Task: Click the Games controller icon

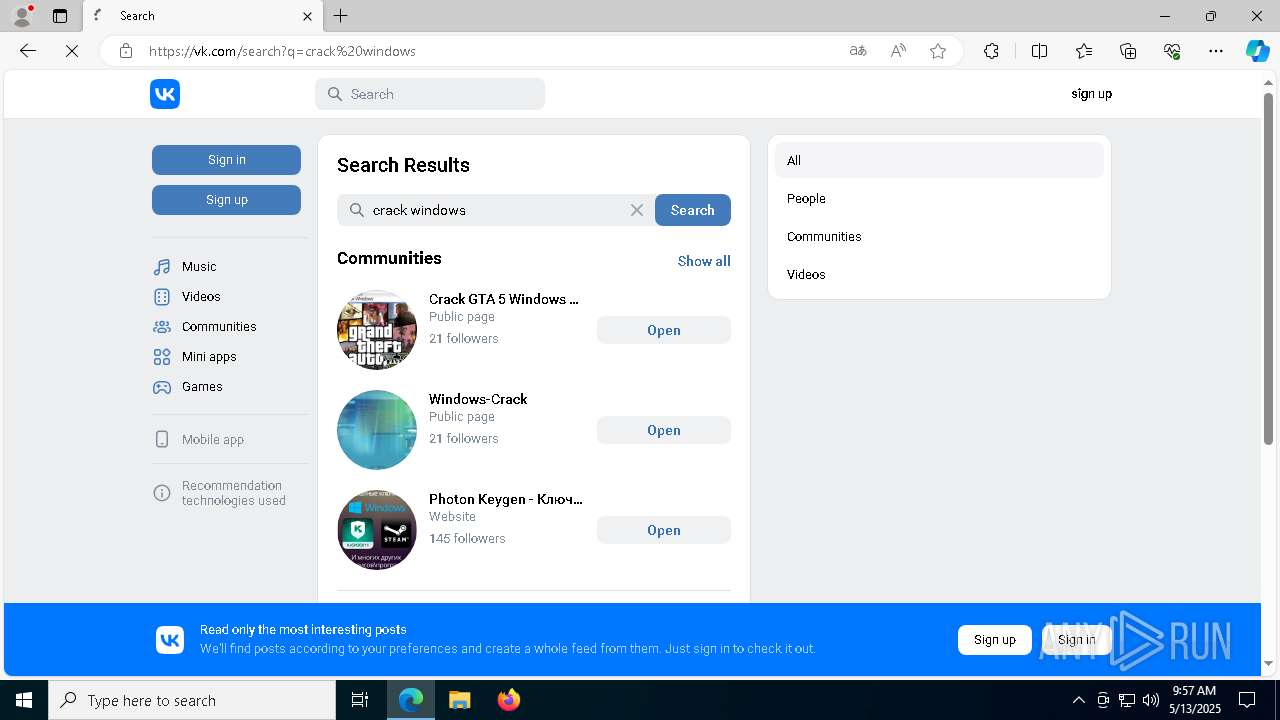Action: pos(162,387)
